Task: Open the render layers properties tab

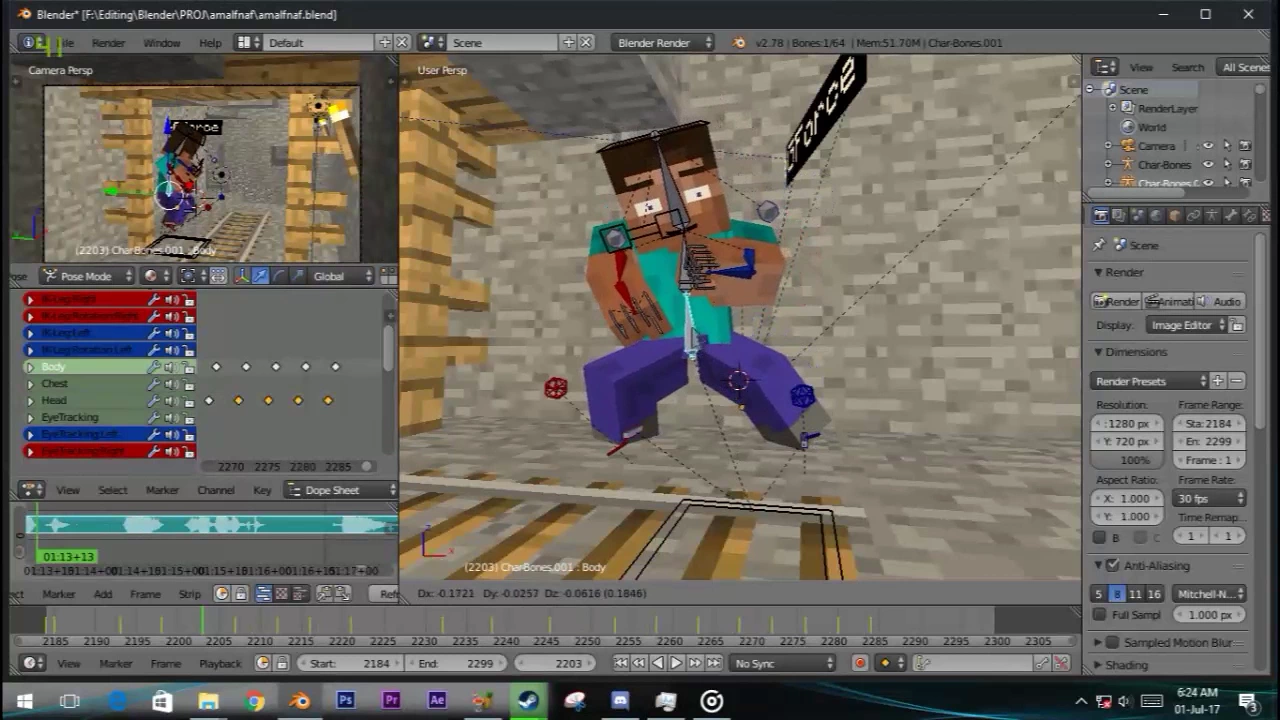Action: [1119, 215]
